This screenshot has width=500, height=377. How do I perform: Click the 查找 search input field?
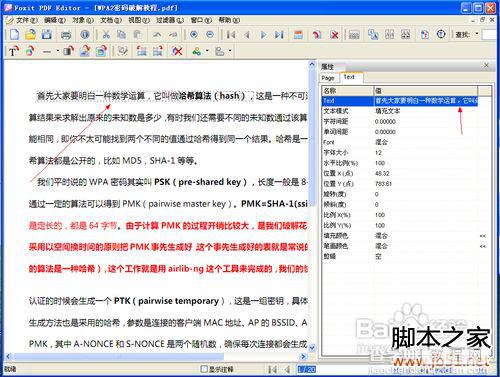pos(490,34)
